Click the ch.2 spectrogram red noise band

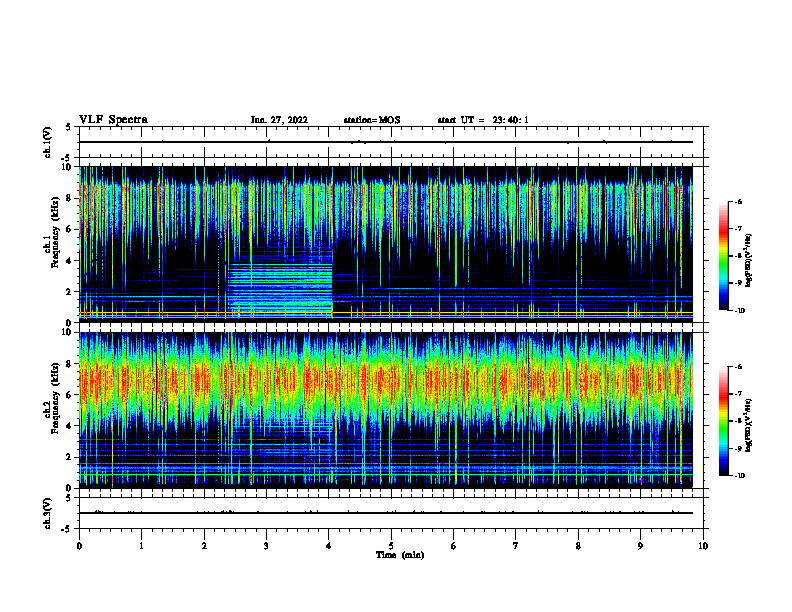pos(386,380)
